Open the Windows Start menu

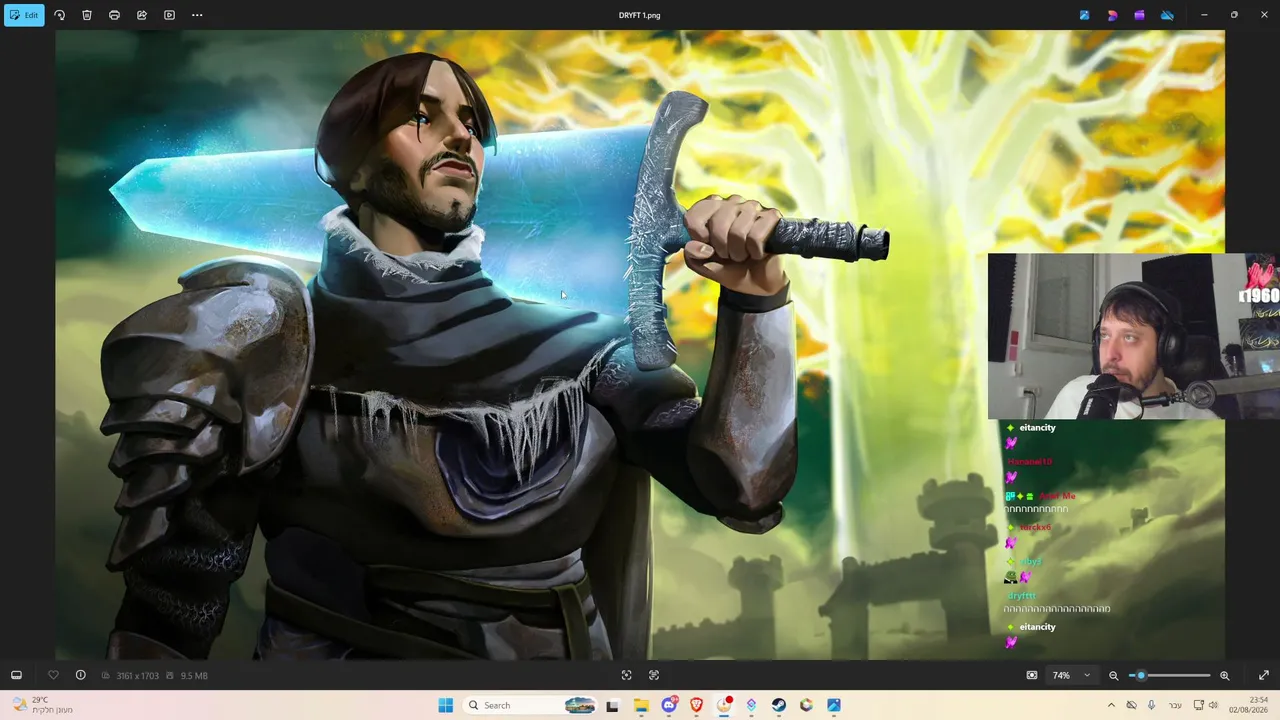pyautogui.click(x=446, y=705)
